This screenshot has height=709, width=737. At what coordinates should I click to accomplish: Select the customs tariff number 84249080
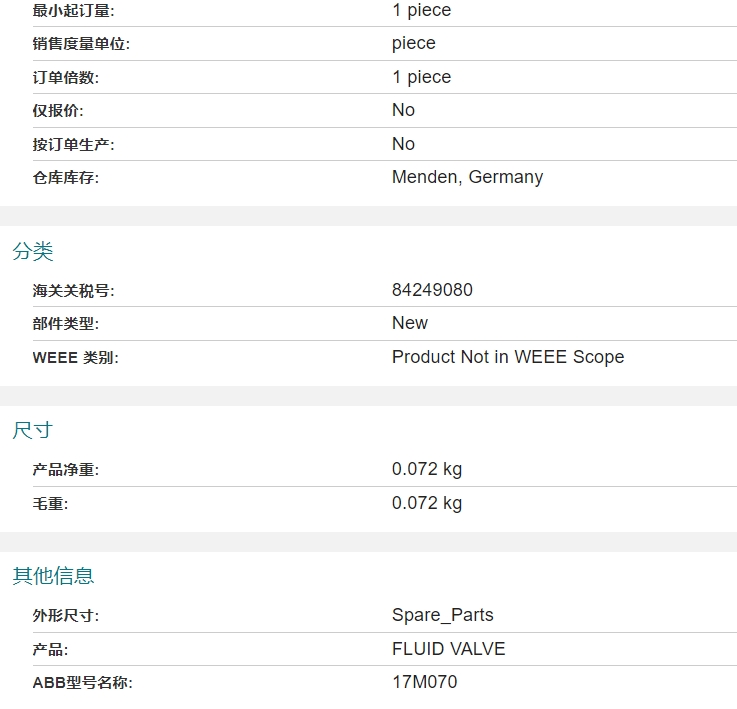pyautogui.click(x=432, y=290)
